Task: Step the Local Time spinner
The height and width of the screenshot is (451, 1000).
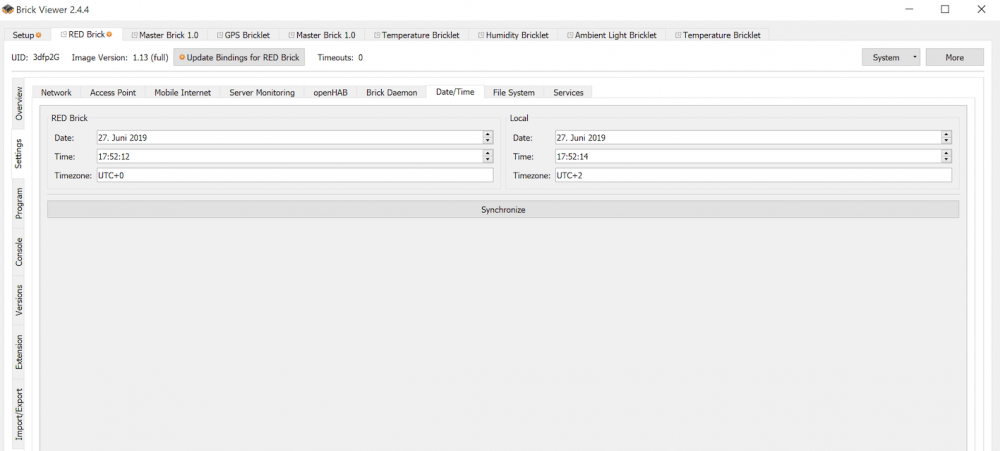Action: (946, 157)
